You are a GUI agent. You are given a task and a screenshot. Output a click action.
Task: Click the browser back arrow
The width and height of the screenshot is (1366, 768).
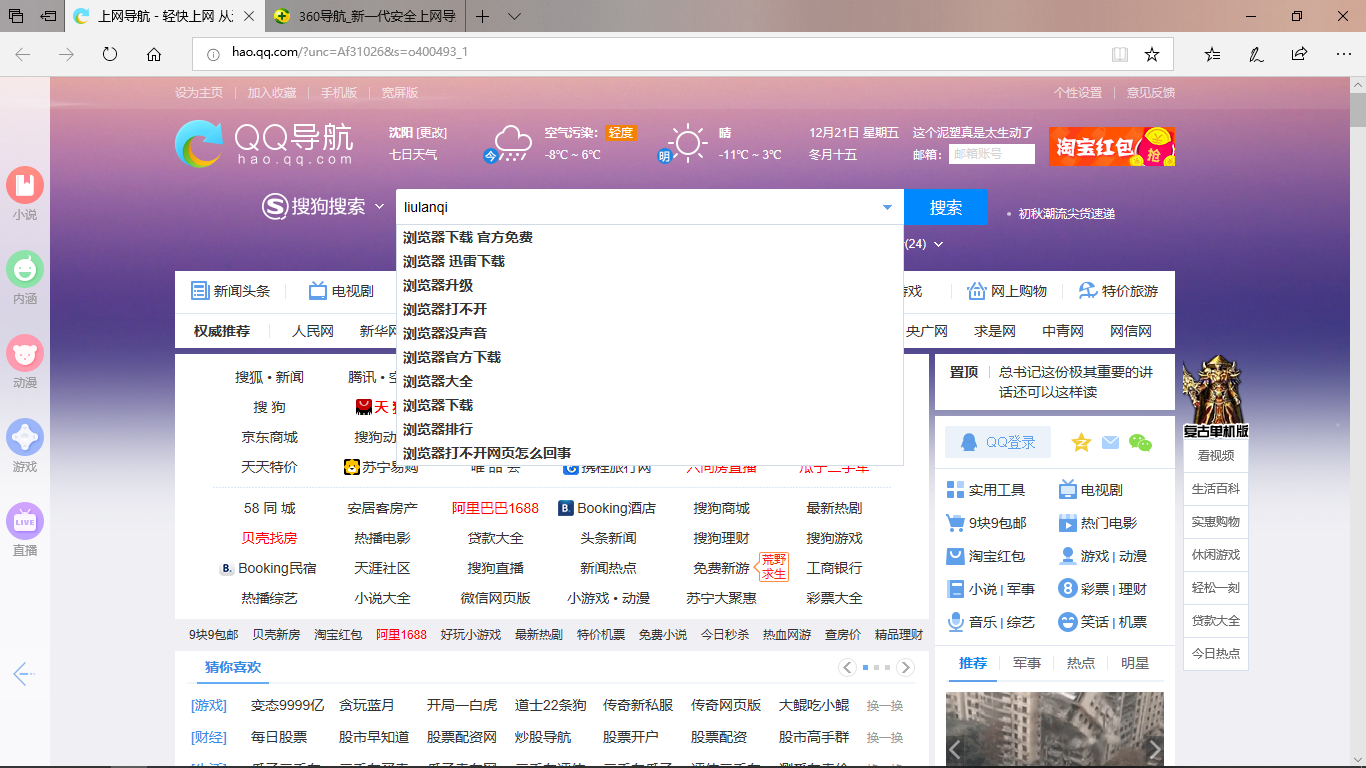(x=22, y=54)
